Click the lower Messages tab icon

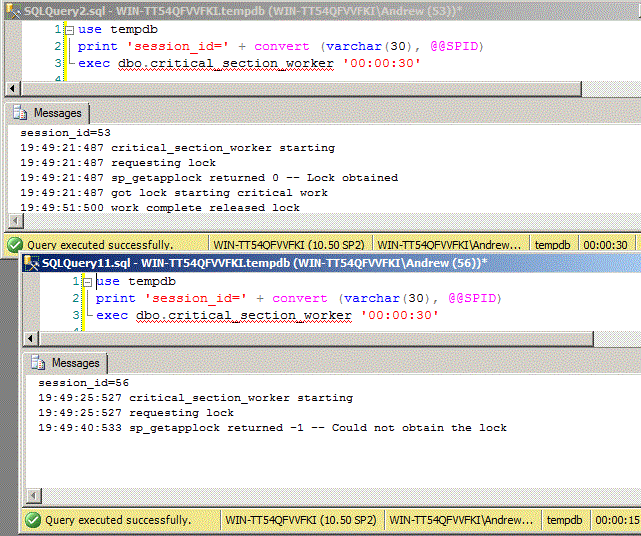[x=39, y=363]
